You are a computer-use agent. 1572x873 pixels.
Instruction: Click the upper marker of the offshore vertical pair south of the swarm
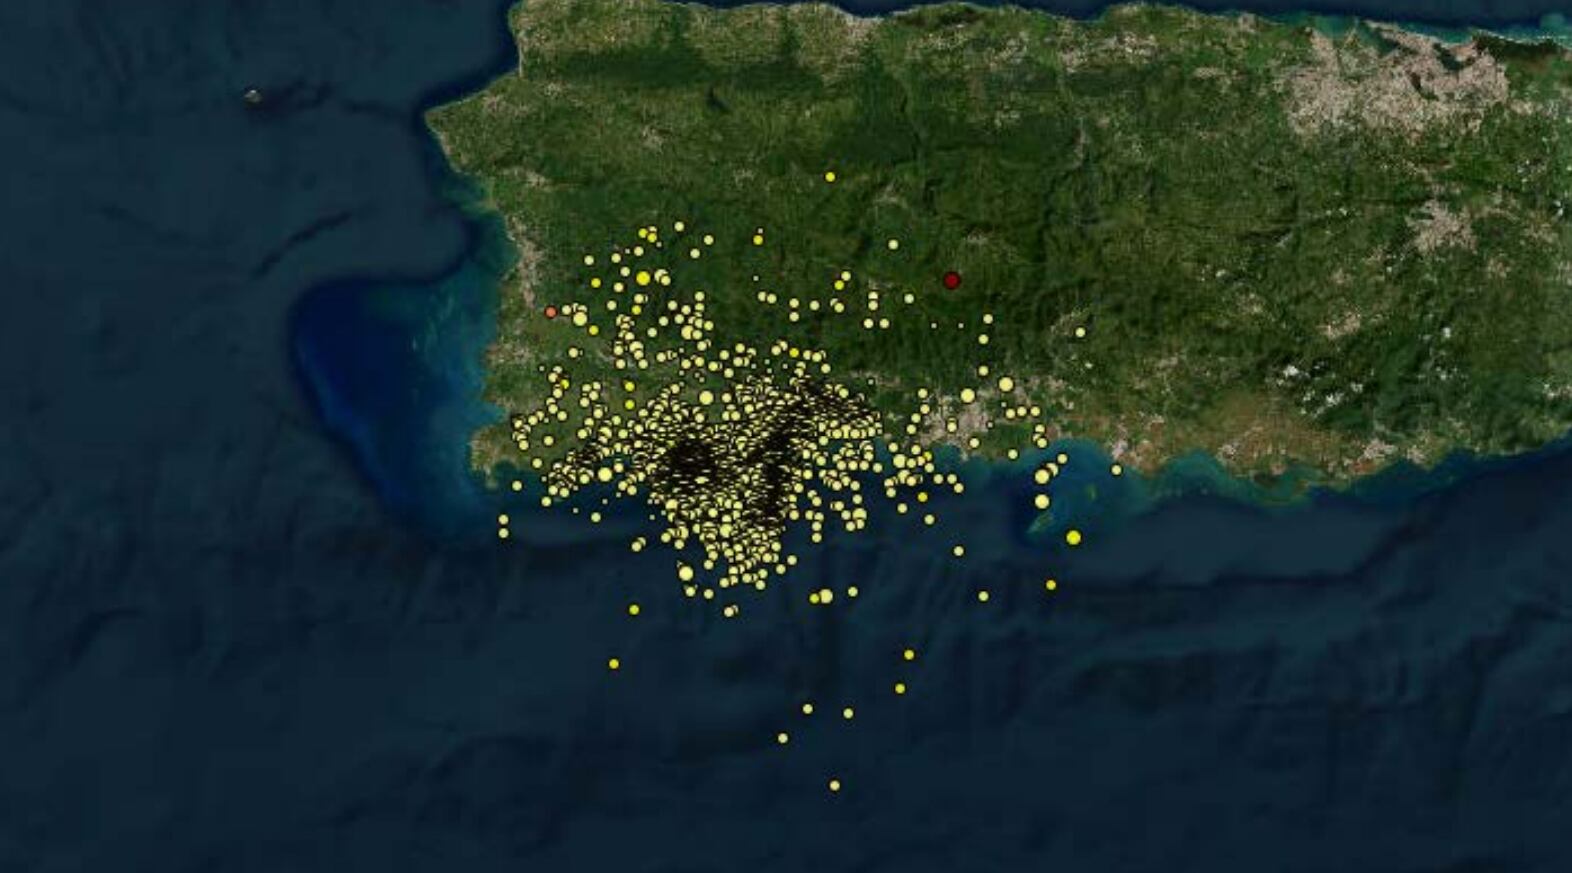click(x=908, y=655)
